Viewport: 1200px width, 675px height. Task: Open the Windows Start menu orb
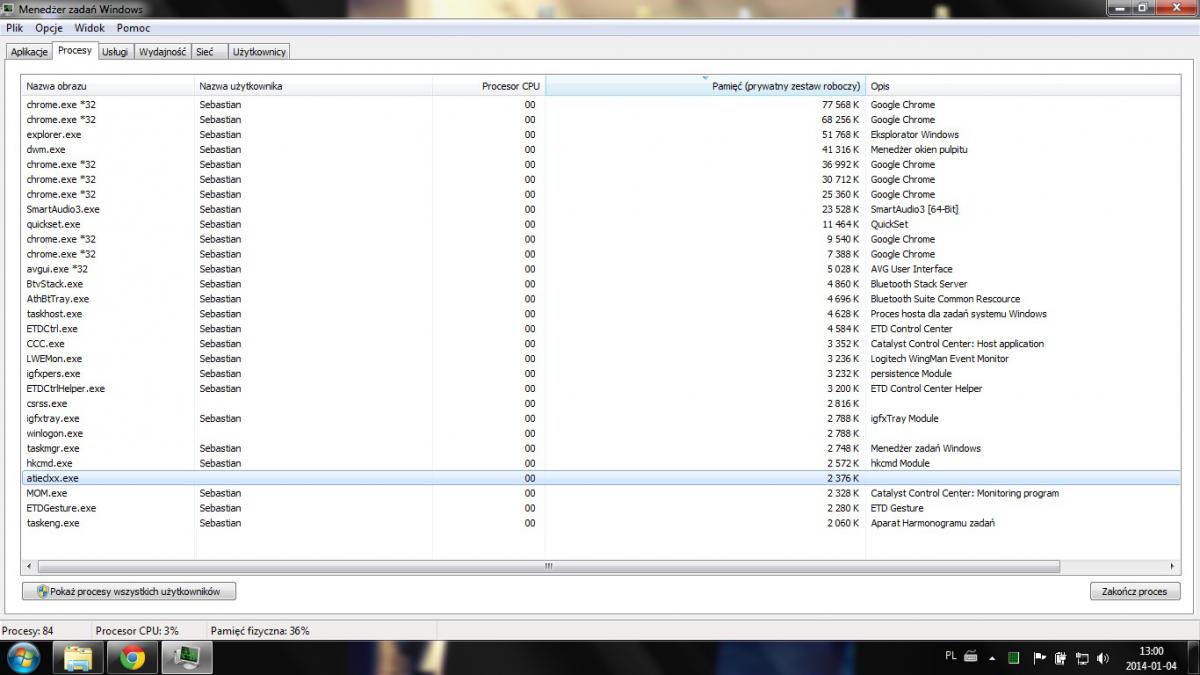coord(23,657)
